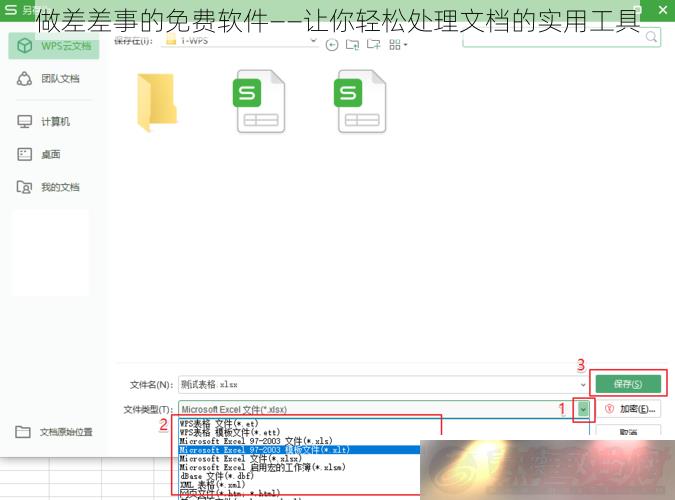Click the 加密(E)... button
Image resolution: width=675 pixels, height=500 pixels.
click(x=629, y=409)
